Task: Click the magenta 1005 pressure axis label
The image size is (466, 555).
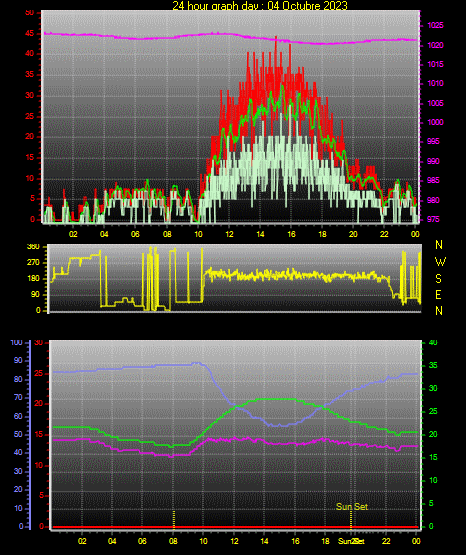Action: tap(435, 103)
